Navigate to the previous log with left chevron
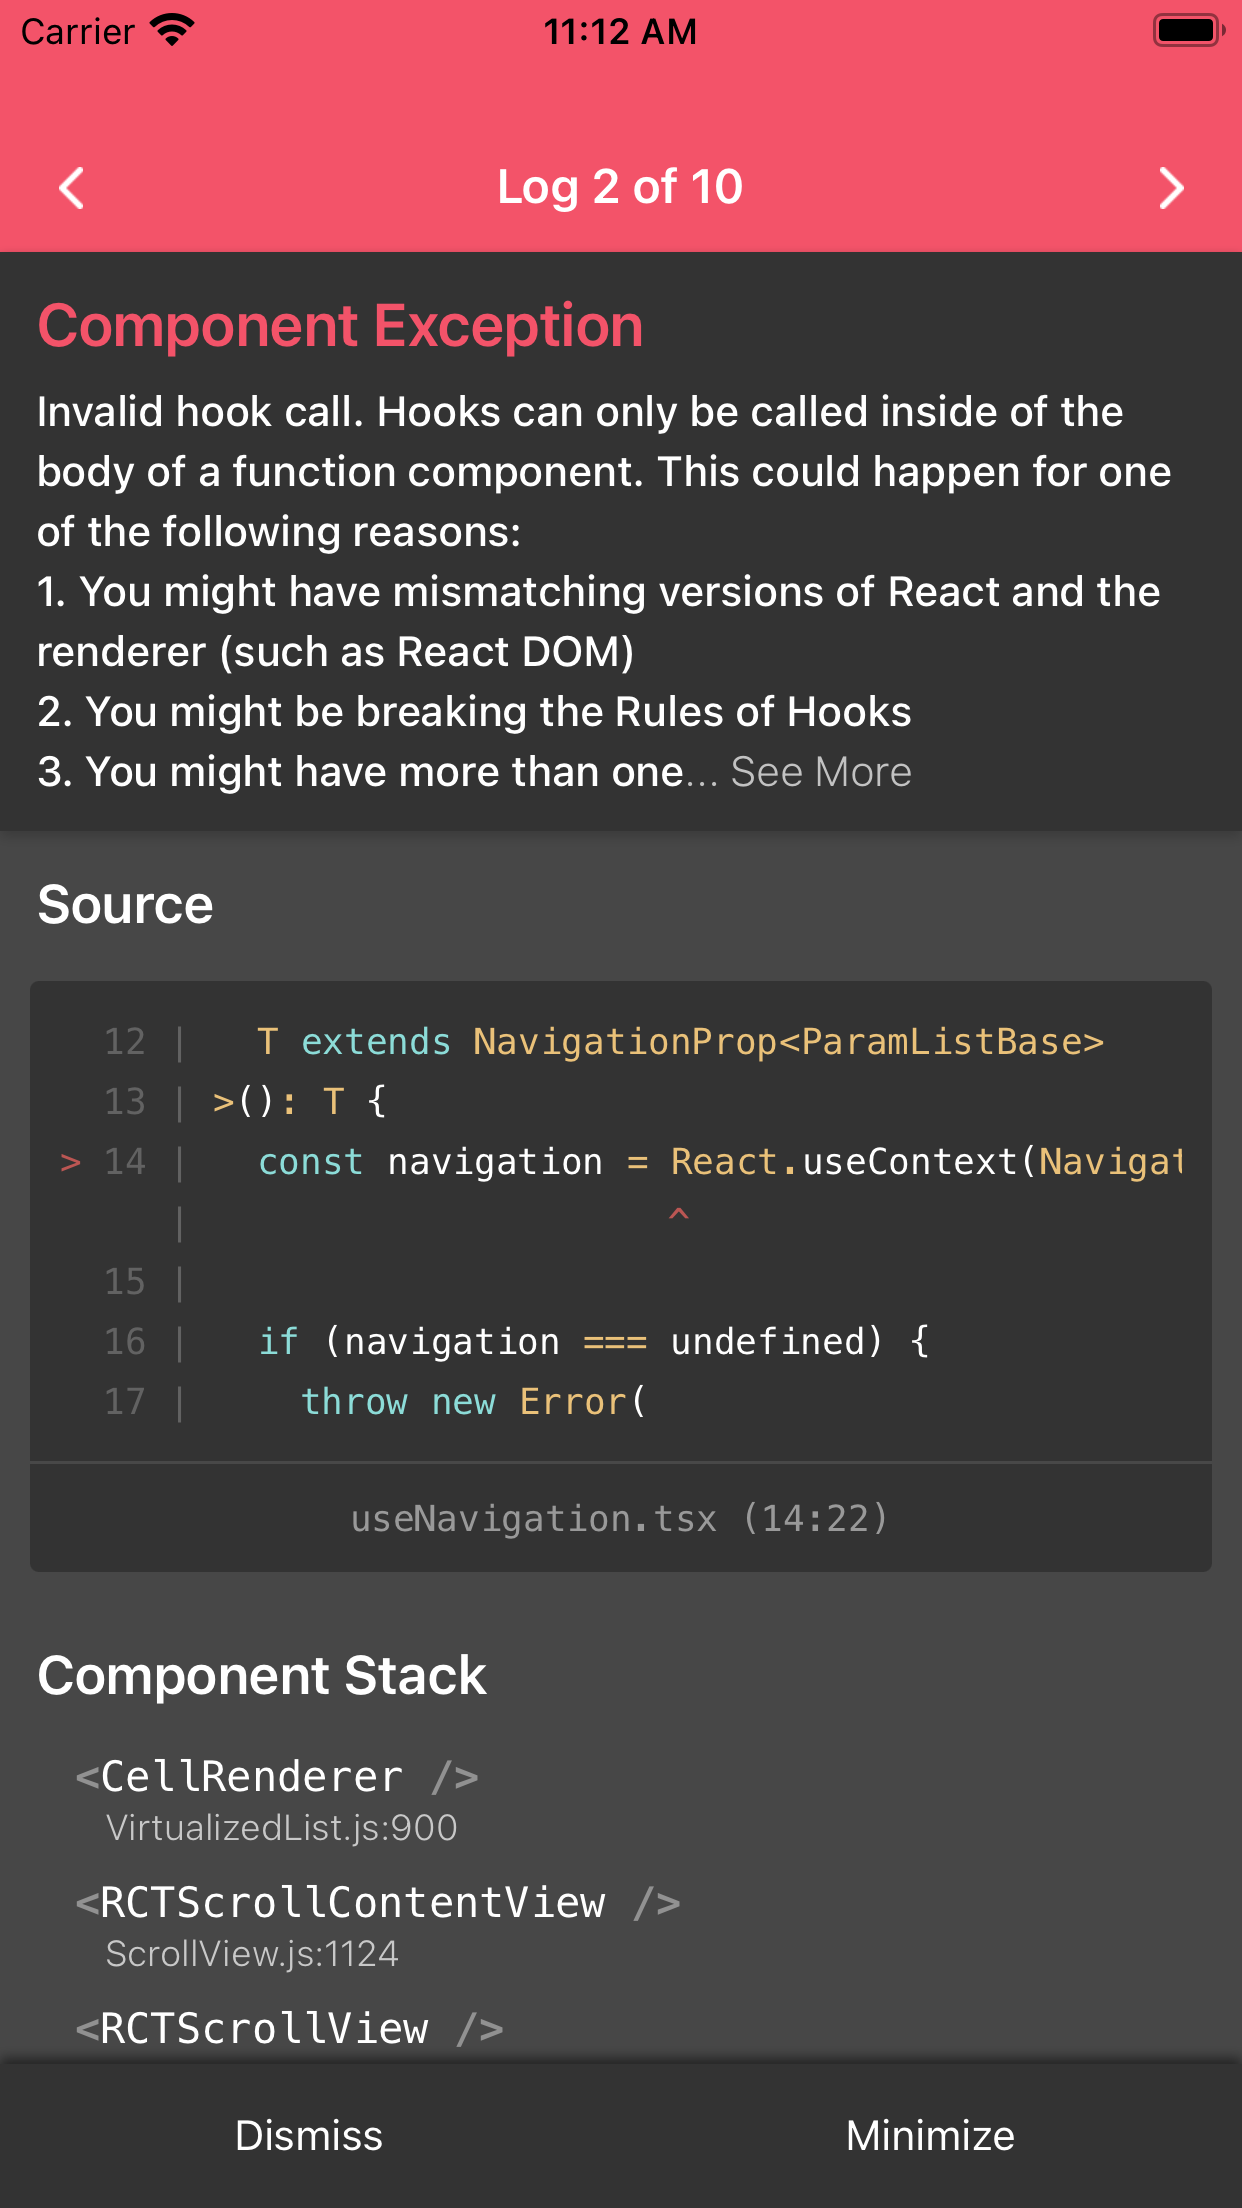 point(72,187)
